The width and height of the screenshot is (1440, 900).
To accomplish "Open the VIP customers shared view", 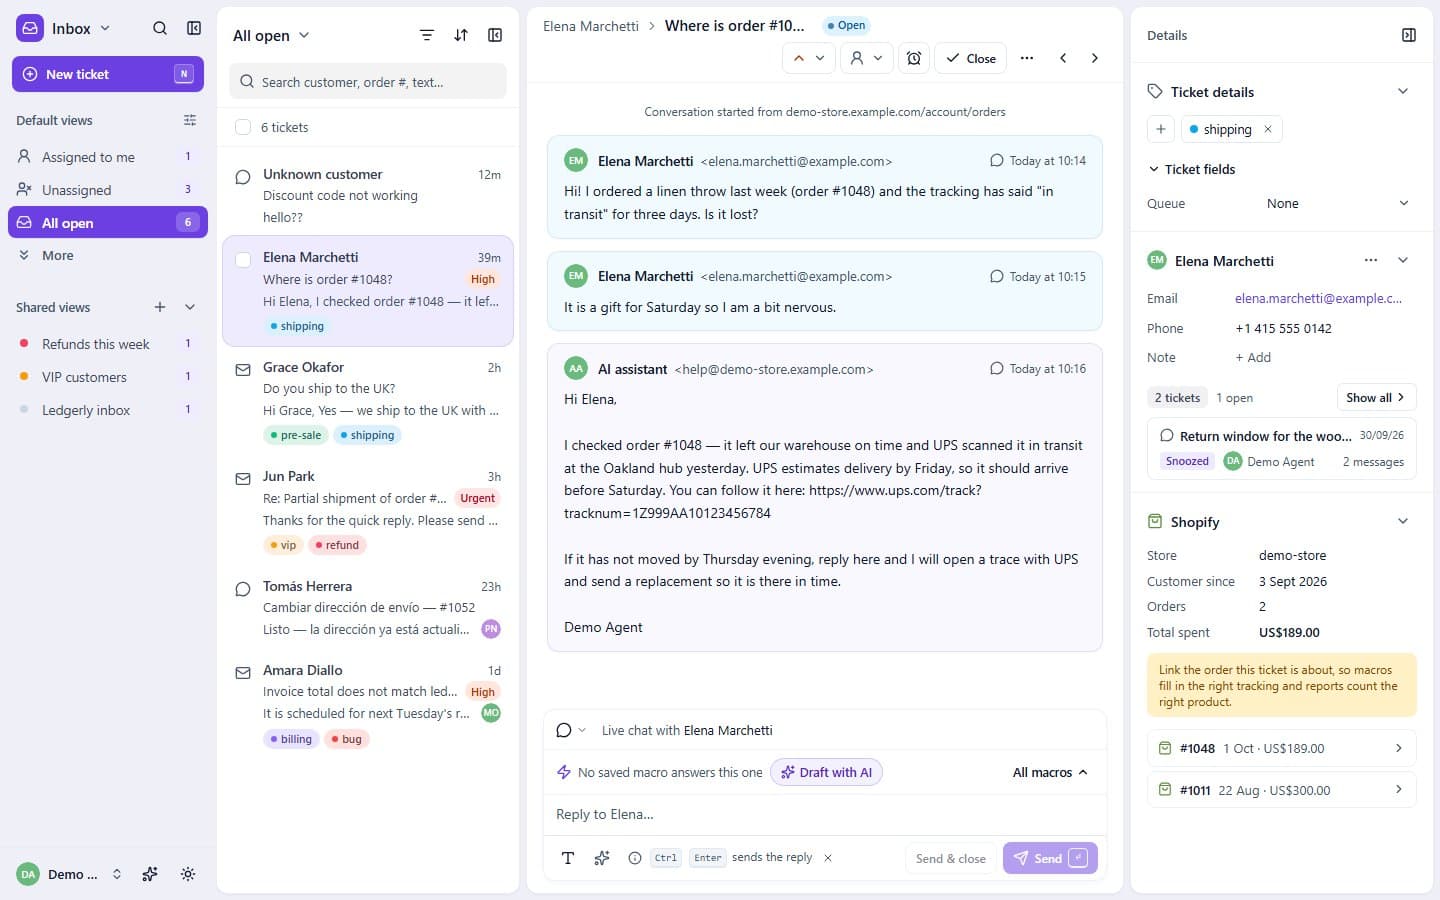I will click(x=108, y=377).
